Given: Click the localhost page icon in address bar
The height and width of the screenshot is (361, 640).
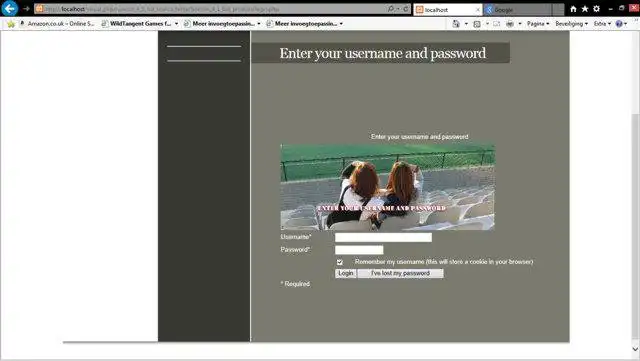Looking at the screenshot, I should [x=39, y=9].
